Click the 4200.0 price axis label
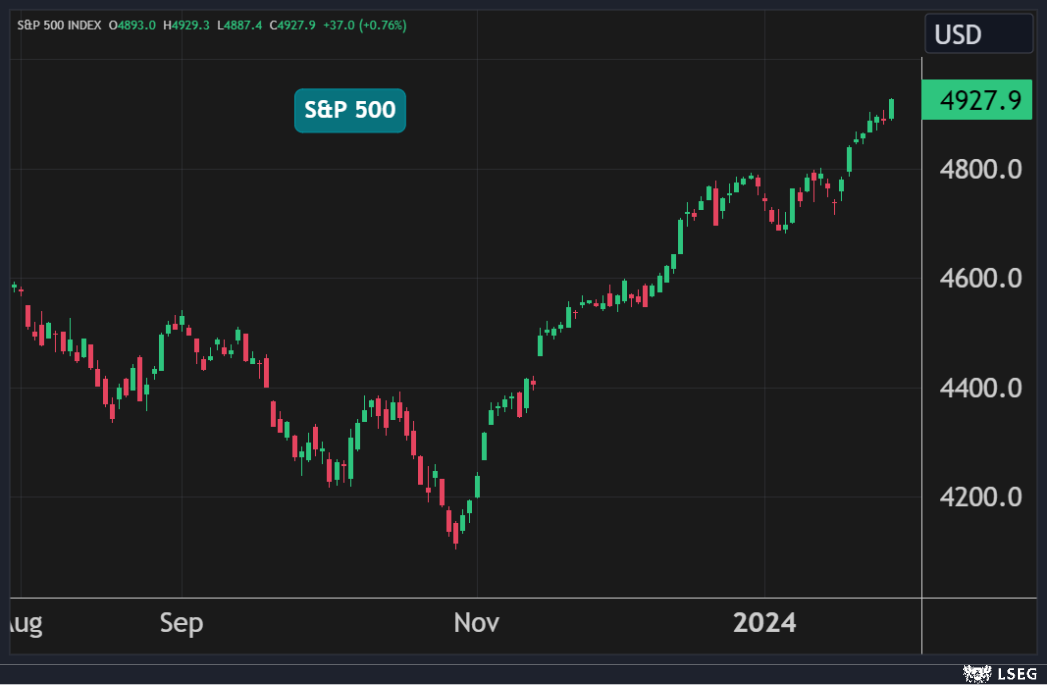Screen dimensions: 1047x685 [x=979, y=497]
